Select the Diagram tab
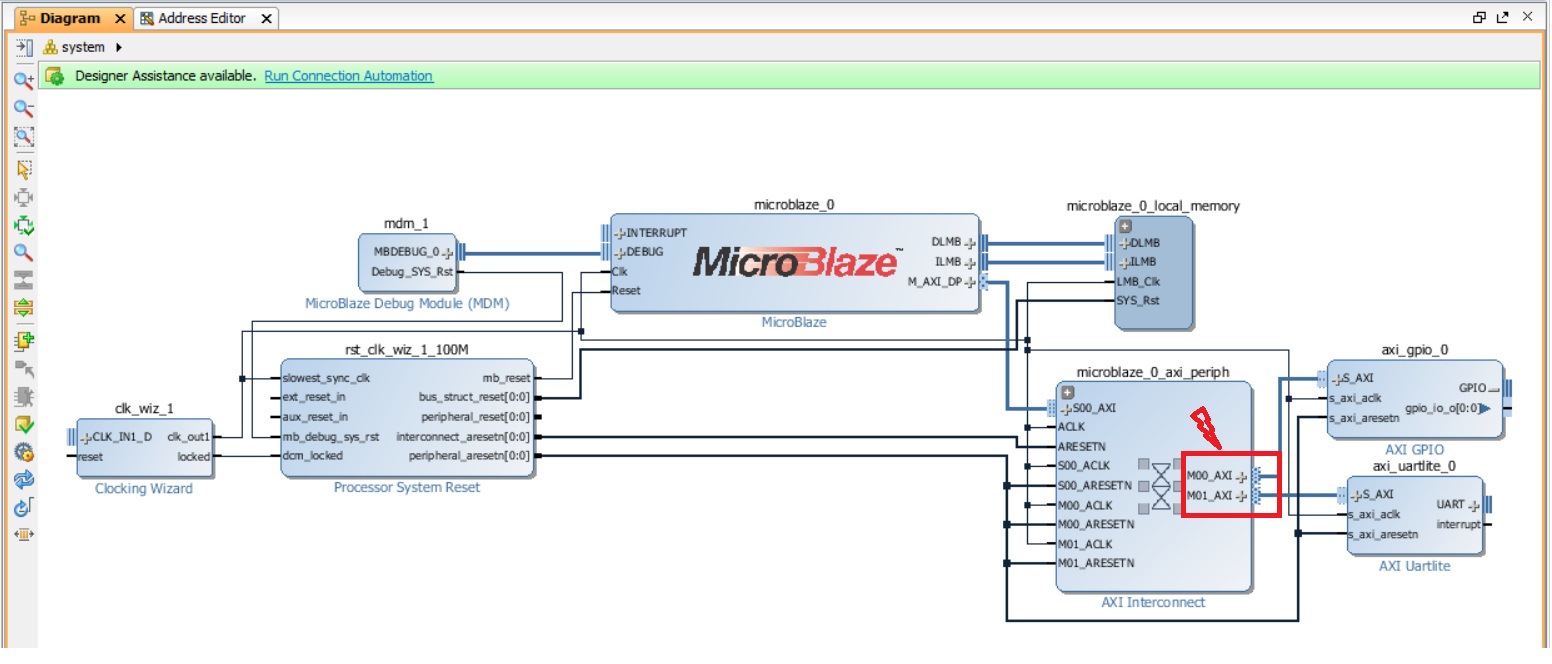 [69, 18]
